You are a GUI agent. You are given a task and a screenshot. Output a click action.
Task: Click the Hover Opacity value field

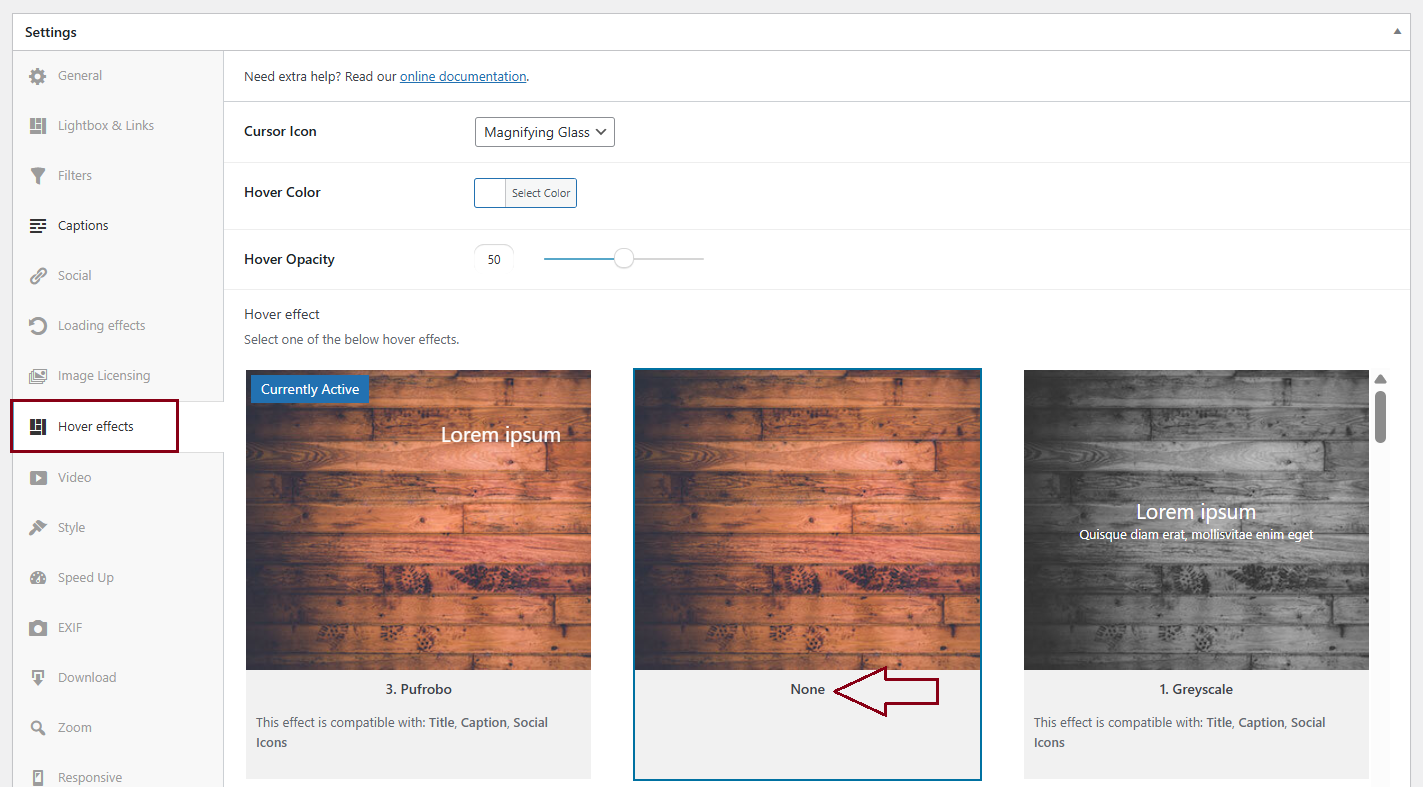click(494, 259)
